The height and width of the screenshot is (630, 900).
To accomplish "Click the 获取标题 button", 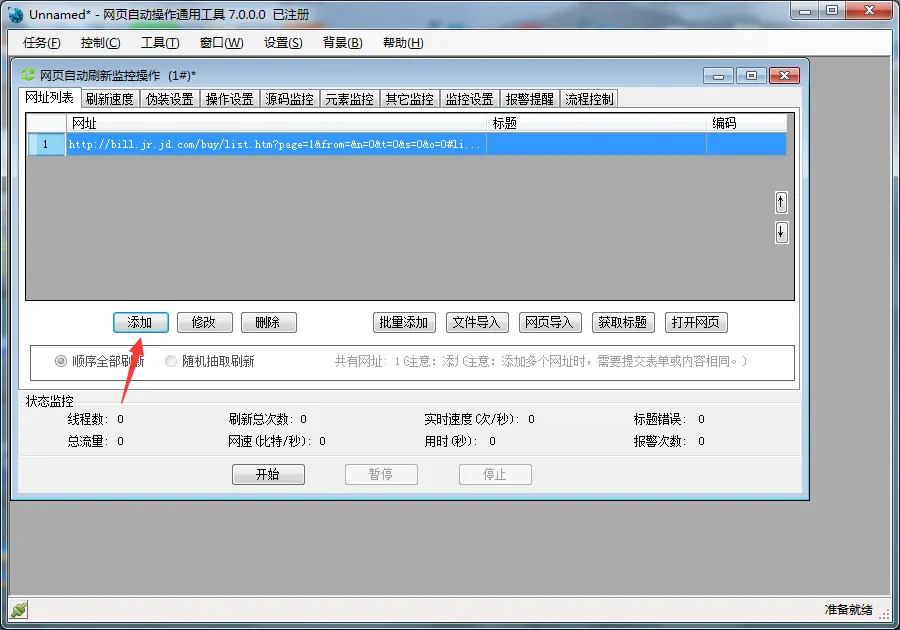I will [x=623, y=322].
